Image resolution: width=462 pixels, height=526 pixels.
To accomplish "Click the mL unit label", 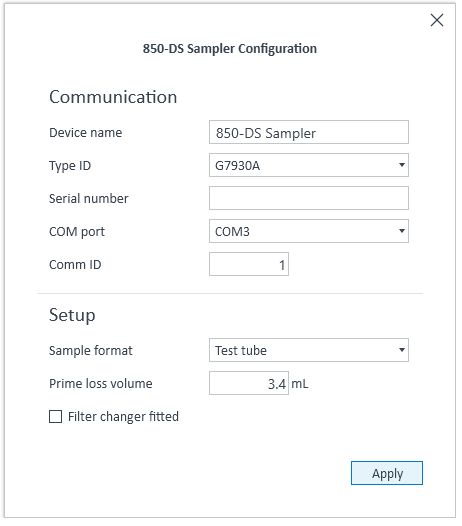I will 300,383.
